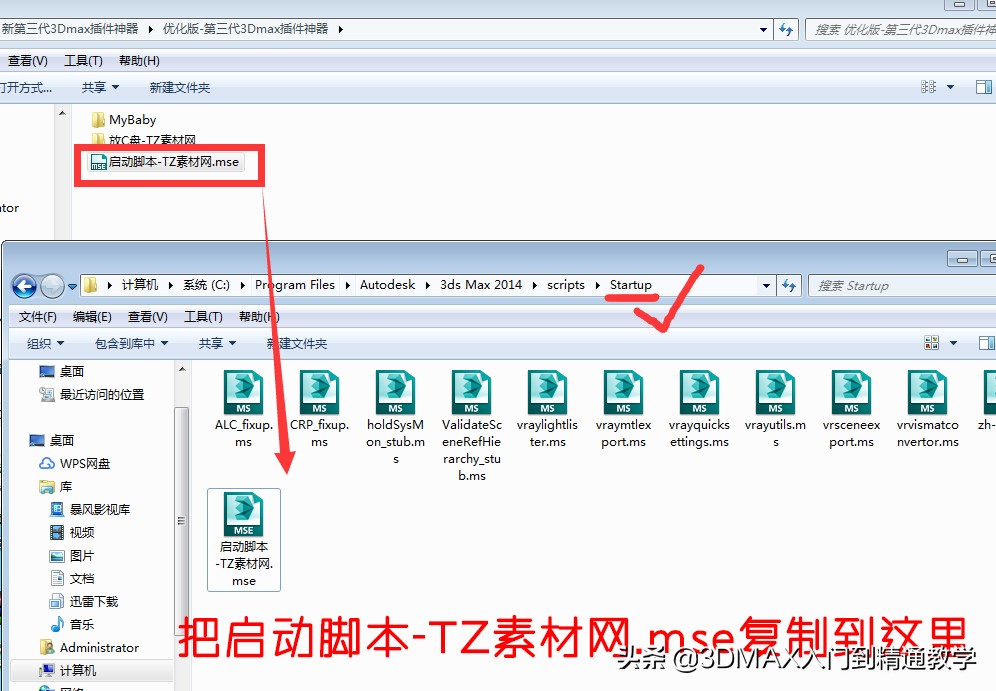This screenshot has height=691, width=996.
Task: Select 库 in the navigation pane
Action: (x=56, y=486)
